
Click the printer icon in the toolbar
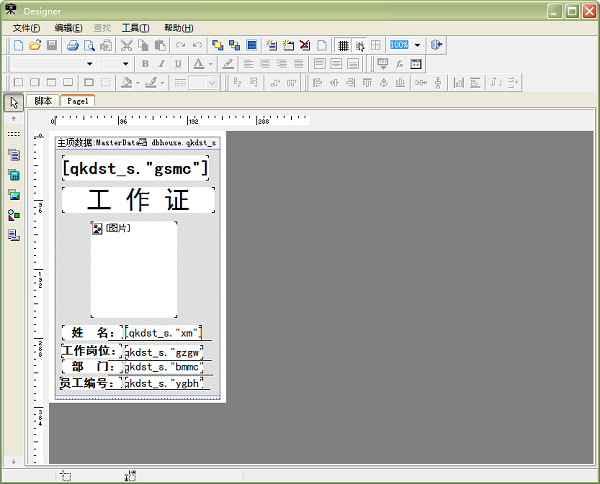(73, 45)
